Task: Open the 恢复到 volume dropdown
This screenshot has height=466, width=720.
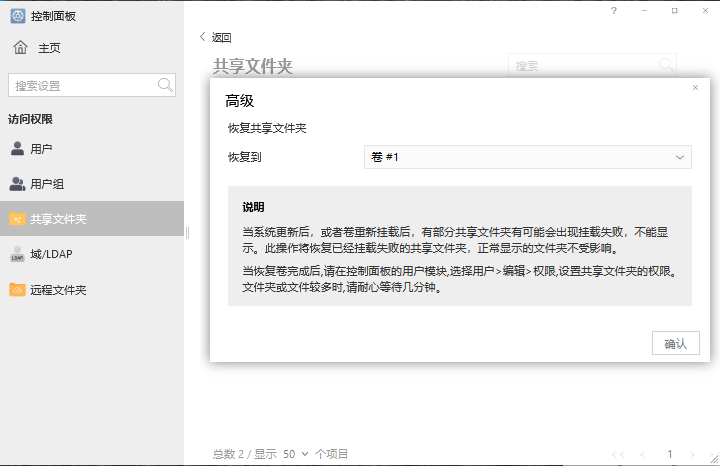Action: click(528, 157)
